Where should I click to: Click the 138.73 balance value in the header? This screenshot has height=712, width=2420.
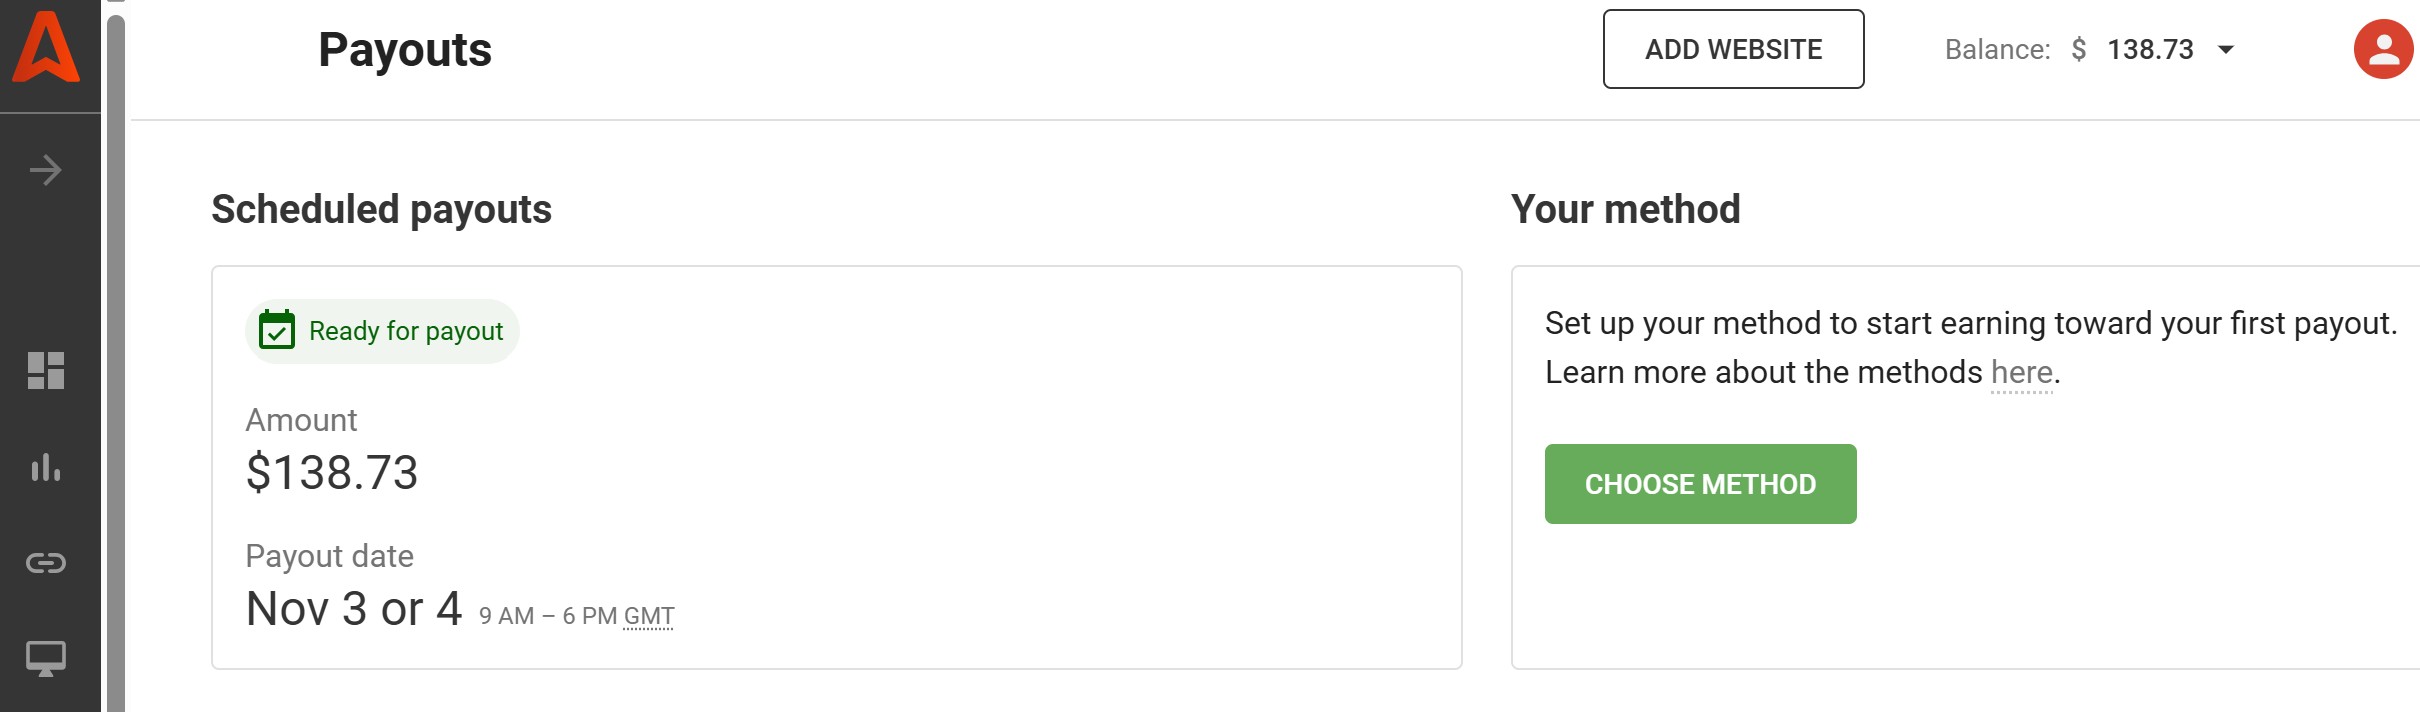(2150, 49)
